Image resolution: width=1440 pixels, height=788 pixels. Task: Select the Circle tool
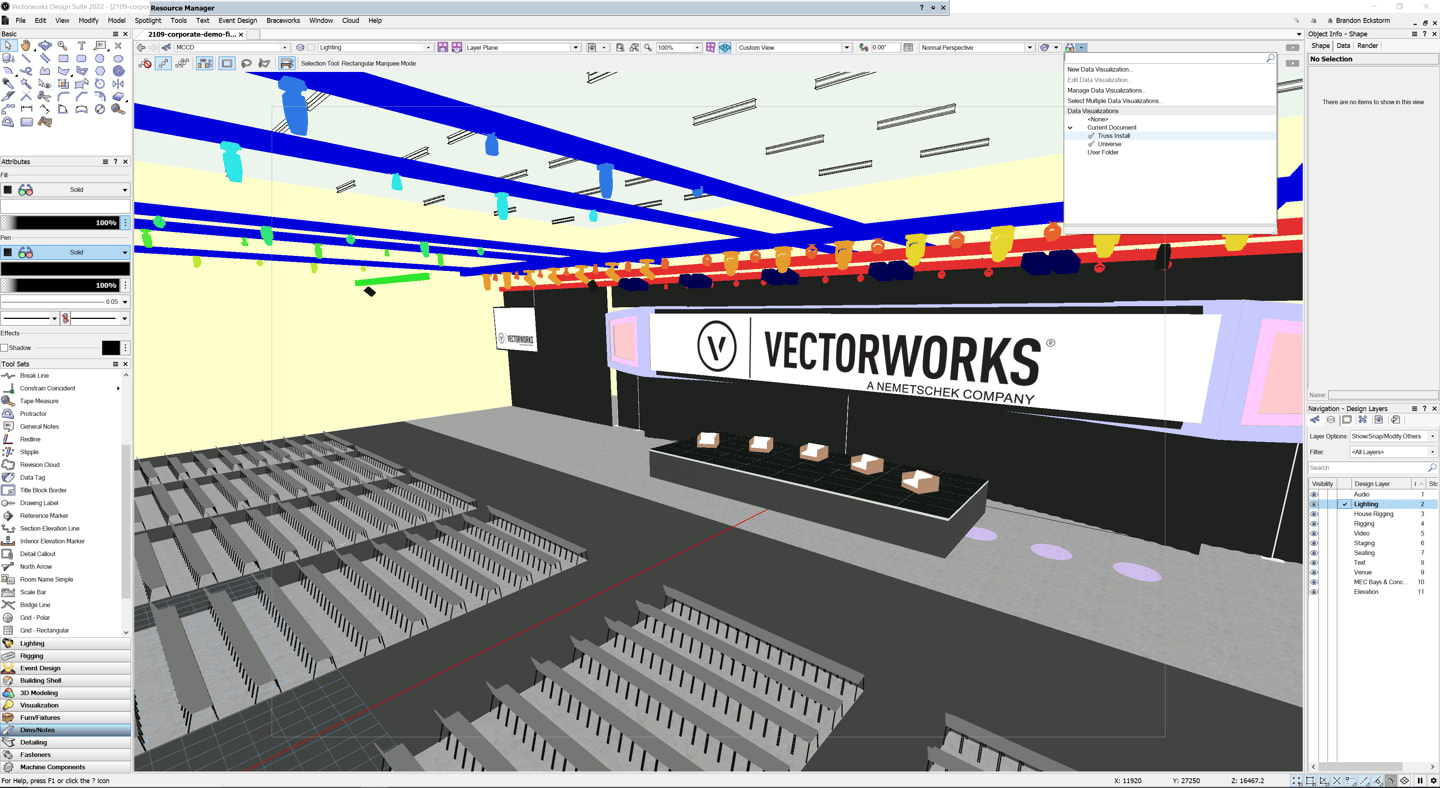tap(100, 59)
